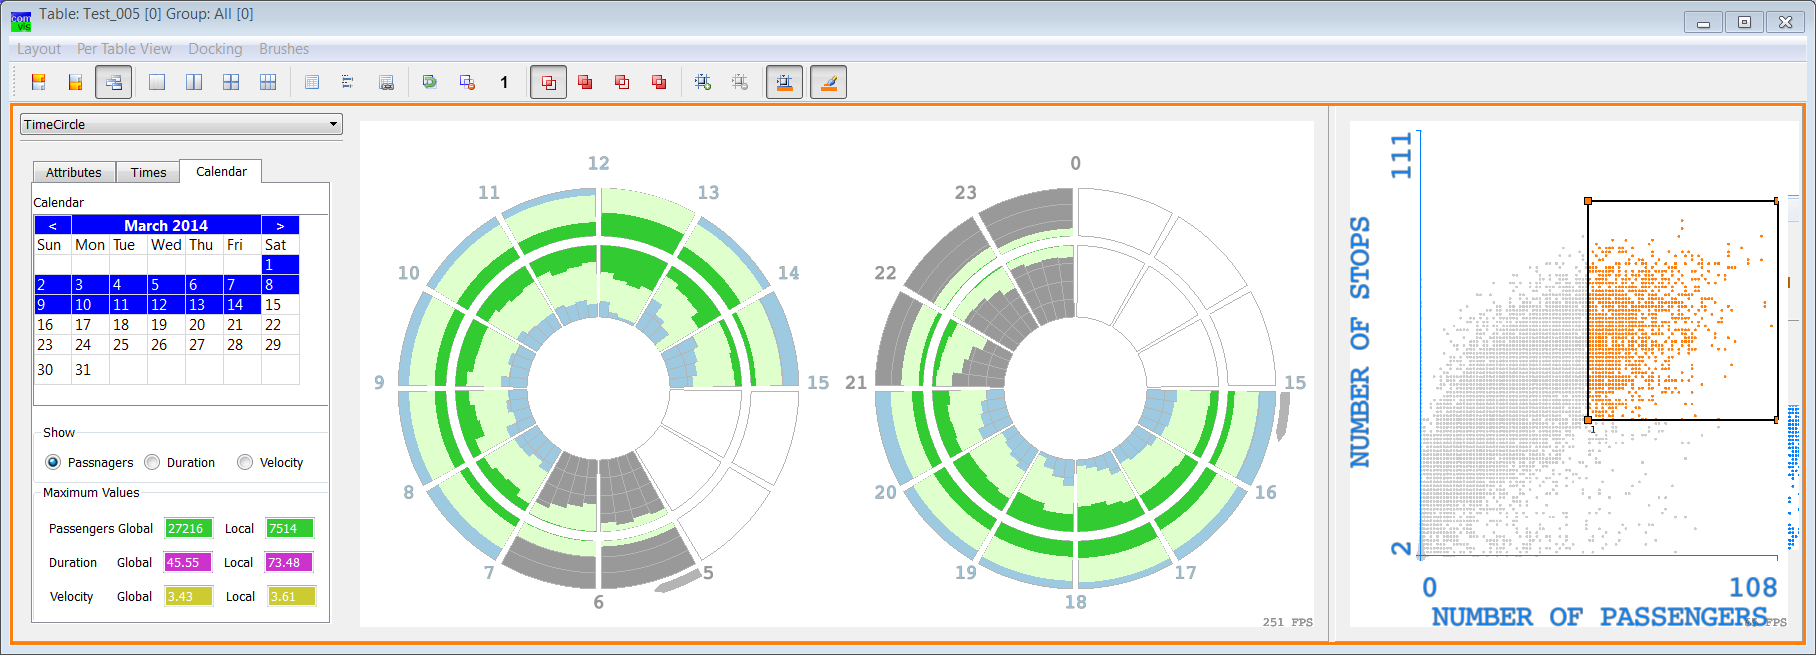The width and height of the screenshot is (1816, 655).
Task: Toggle the rectangle brush tool with orange underline
Action: (785, 82)
